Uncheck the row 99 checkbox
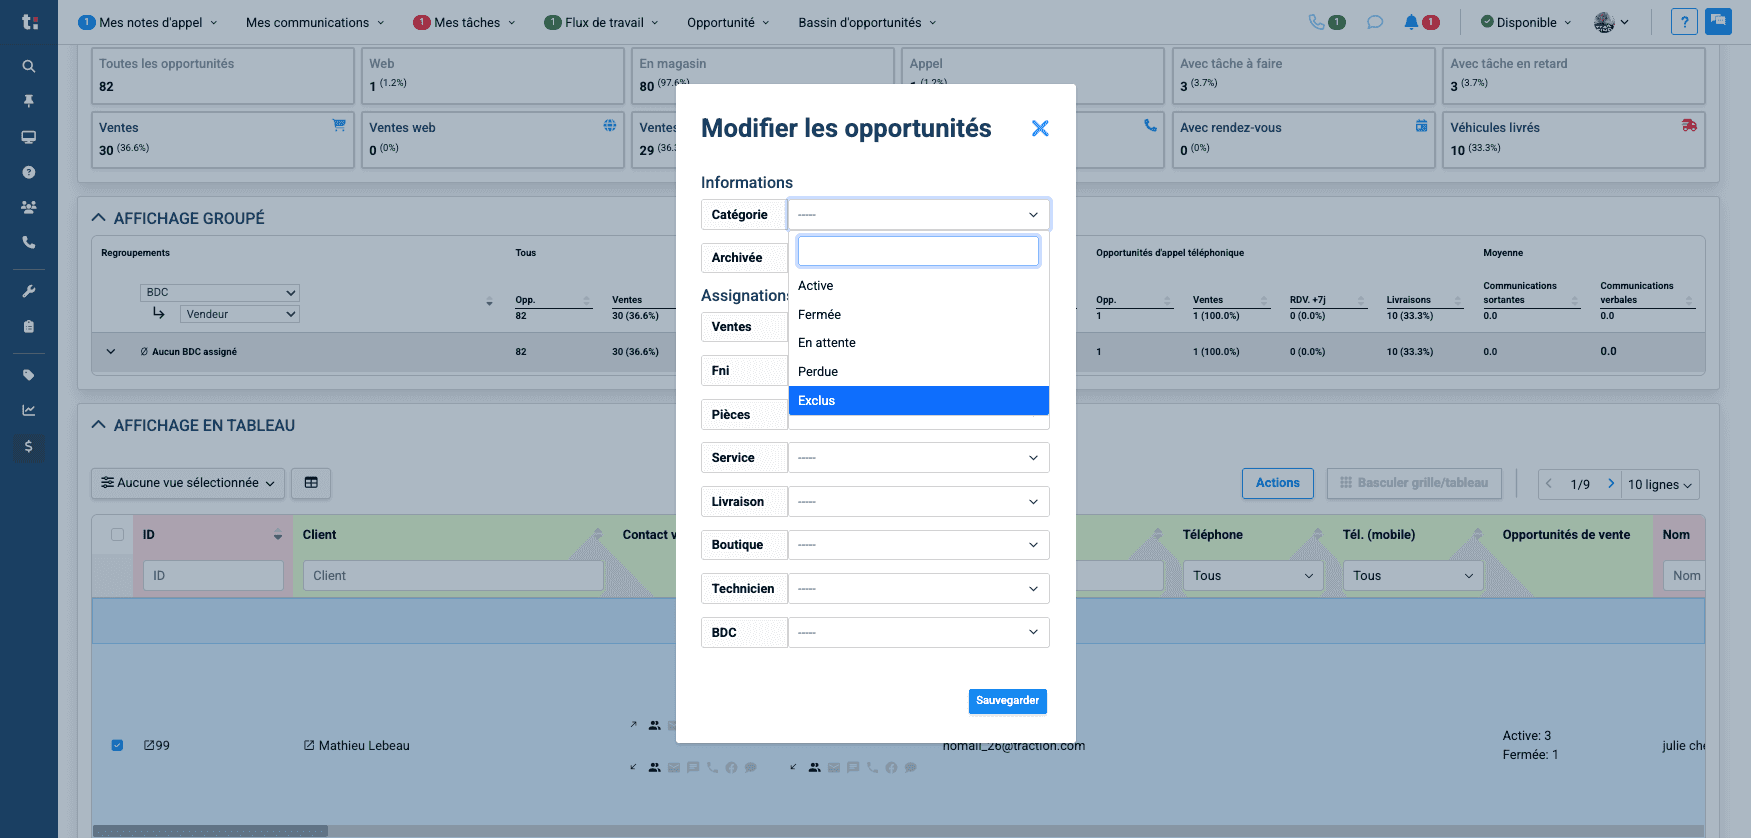 (x=117, y=745)
